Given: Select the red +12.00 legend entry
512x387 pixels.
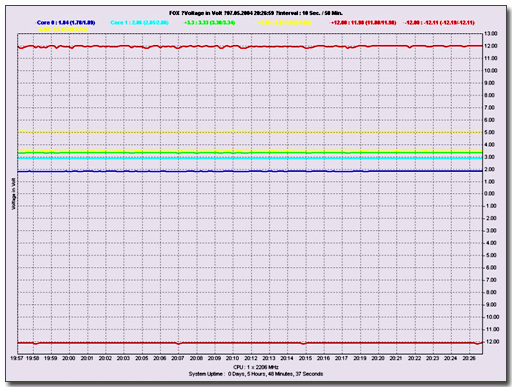Looking at the screenshot, I should (x=364, y=23).
